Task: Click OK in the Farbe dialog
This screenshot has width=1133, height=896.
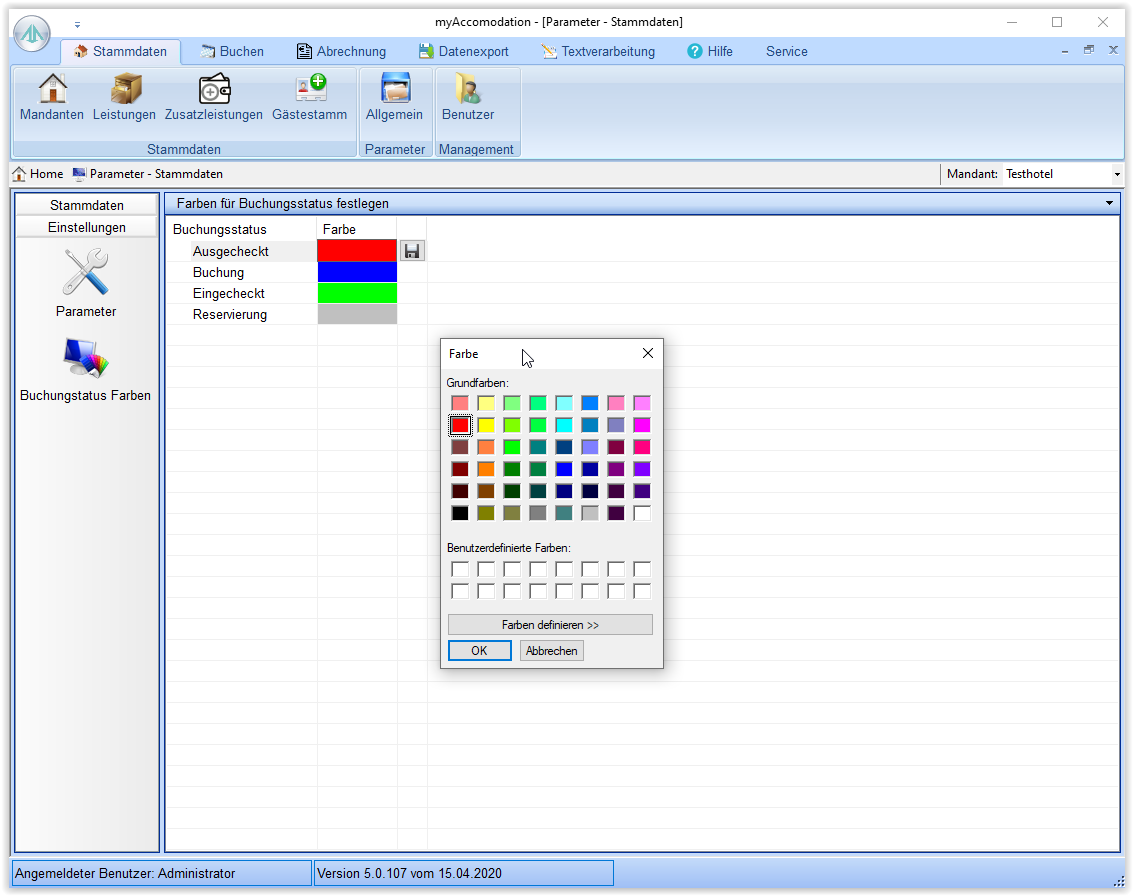Action: point(479,651)
